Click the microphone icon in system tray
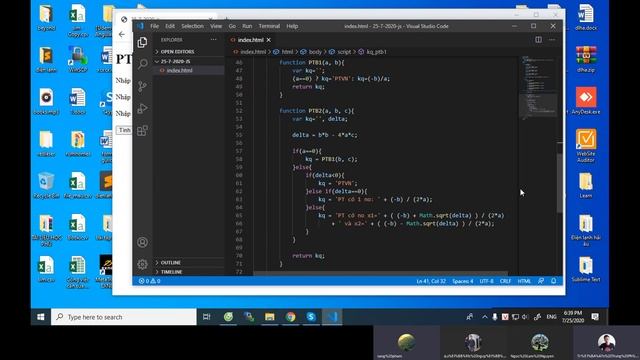This screenshot has height=360, width=640. (x=494, y=317)
